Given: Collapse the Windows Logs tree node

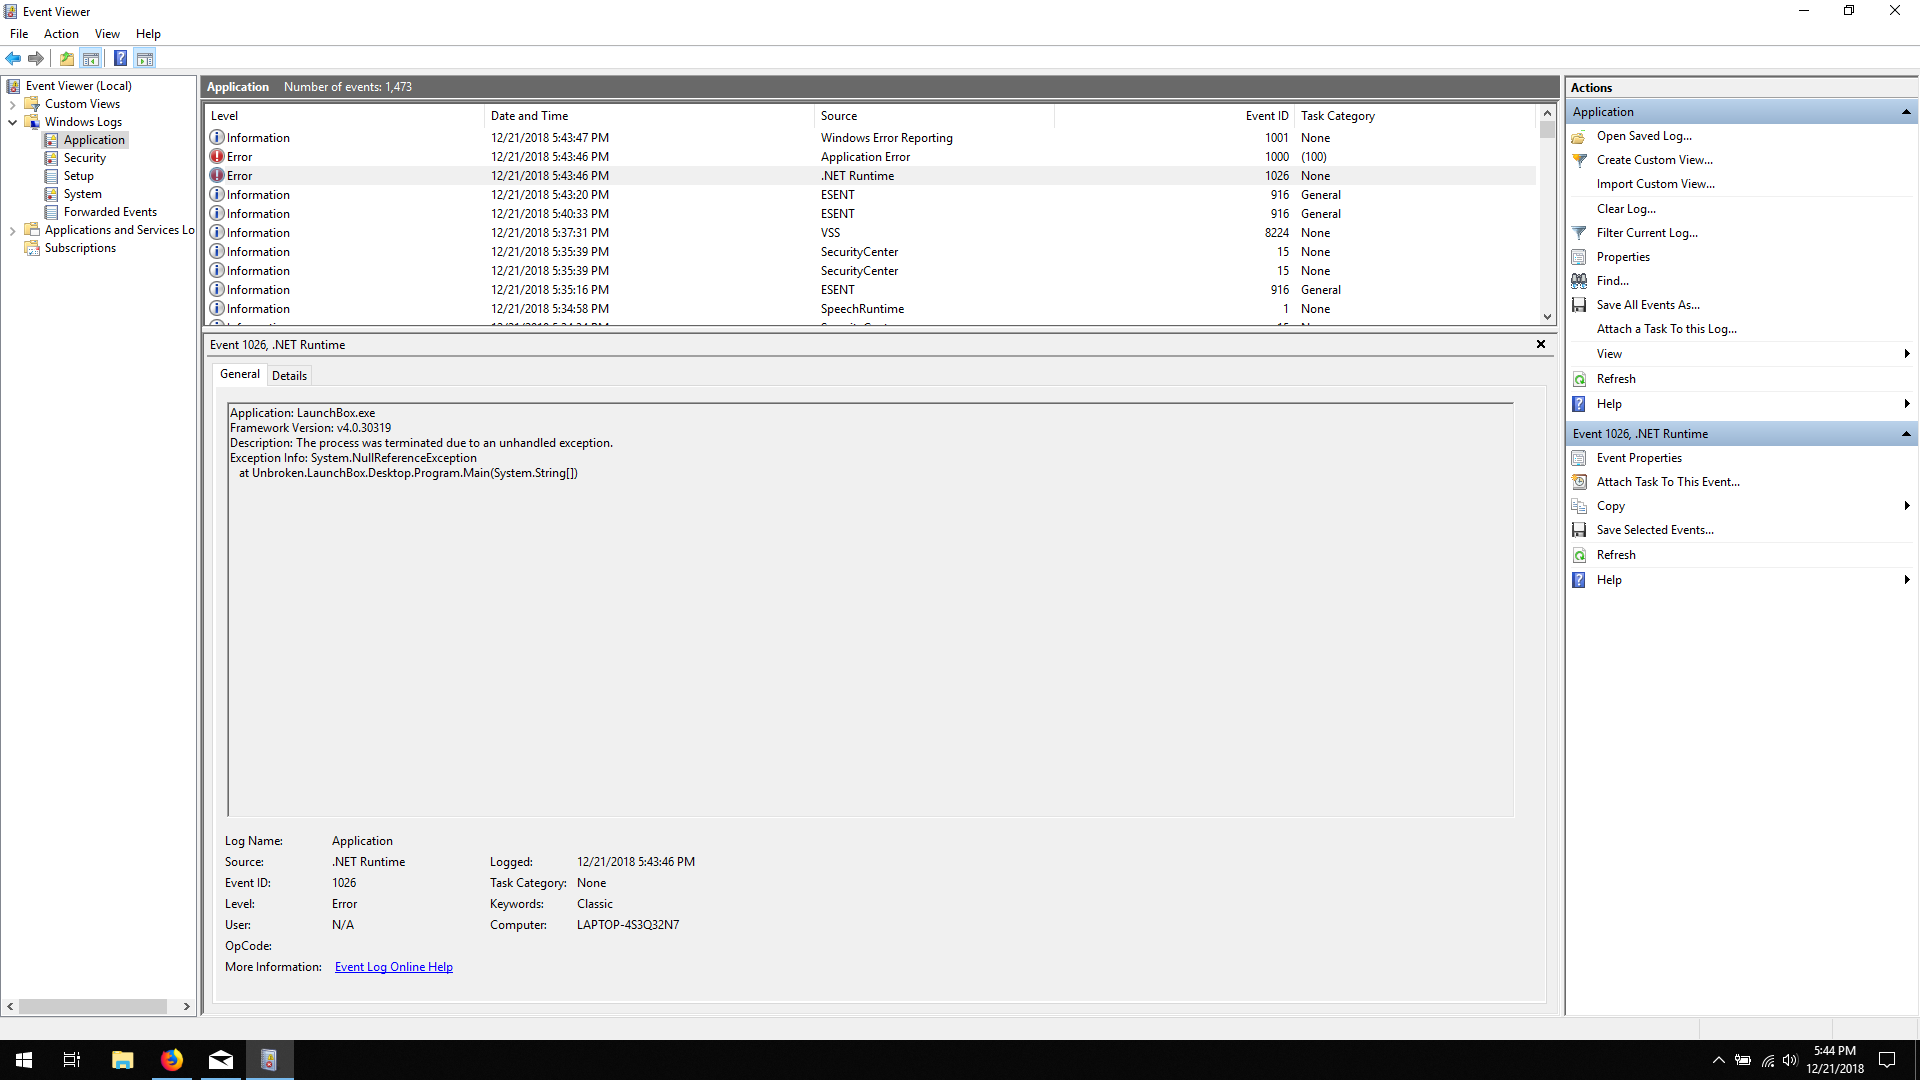Looking at the screenshot, I should (x=12, y=122).
